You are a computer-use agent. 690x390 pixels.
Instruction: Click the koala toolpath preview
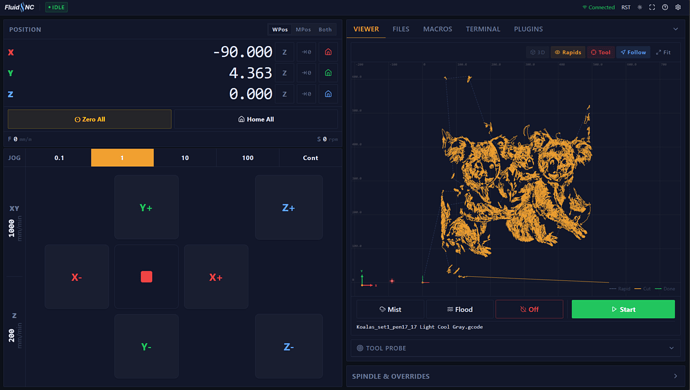[516, 180]
